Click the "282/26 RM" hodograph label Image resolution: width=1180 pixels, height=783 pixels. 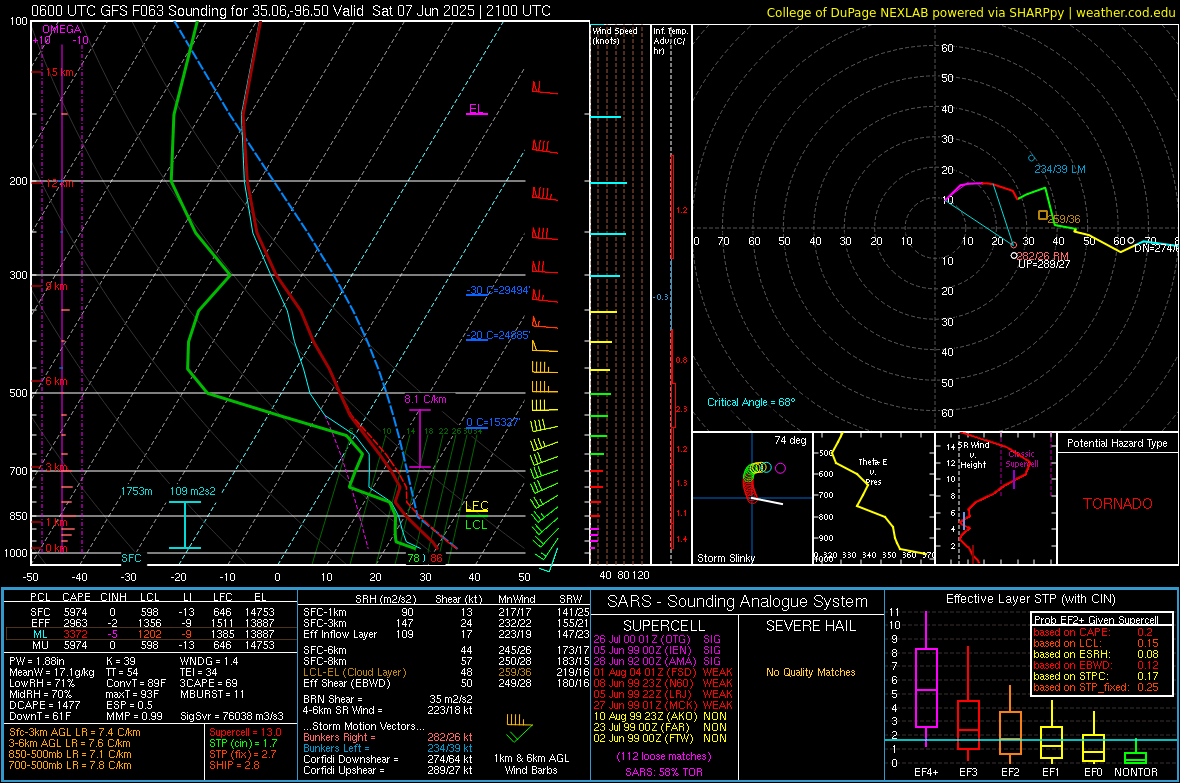point(1043,256)
